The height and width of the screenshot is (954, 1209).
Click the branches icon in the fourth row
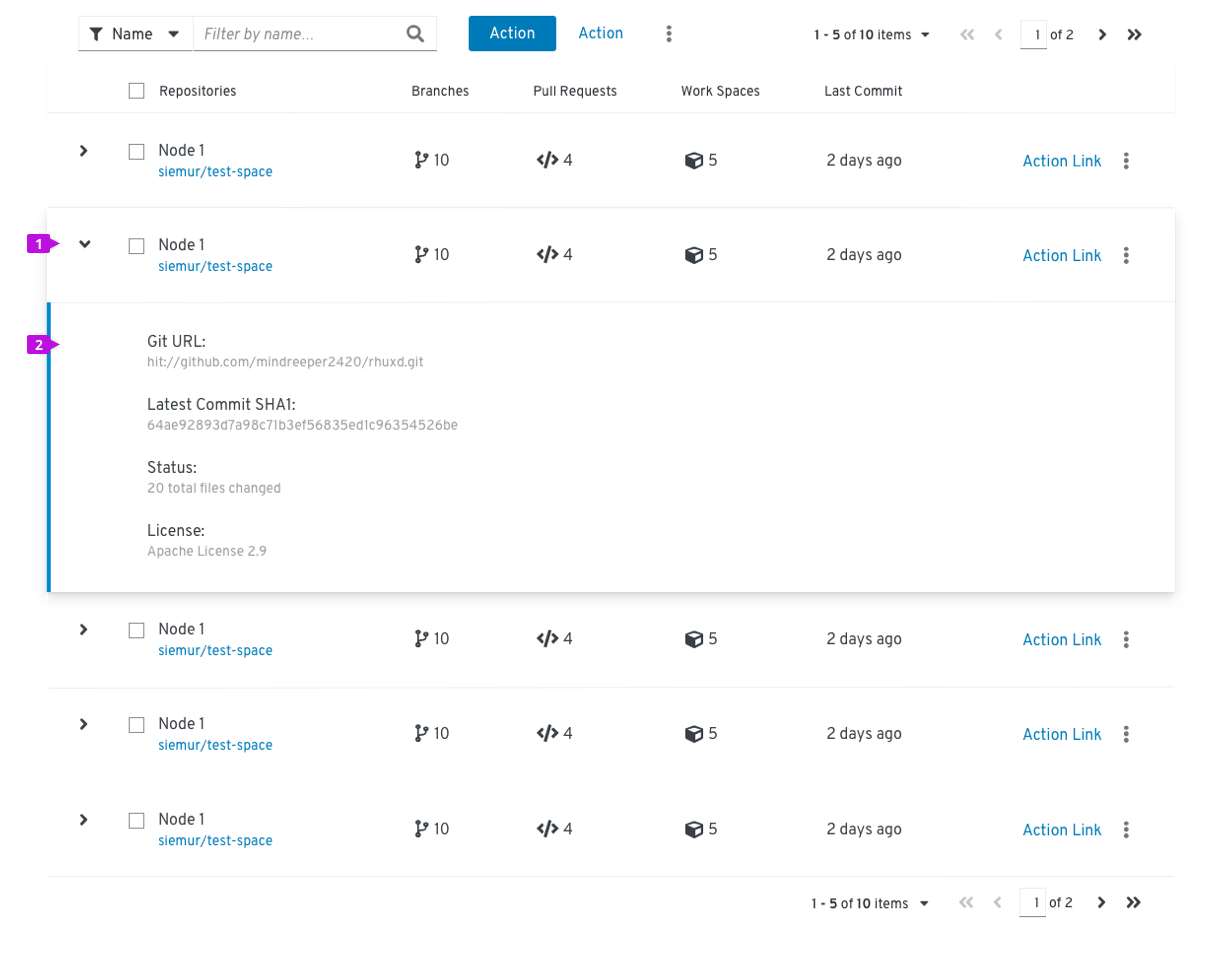pos(421,734)
